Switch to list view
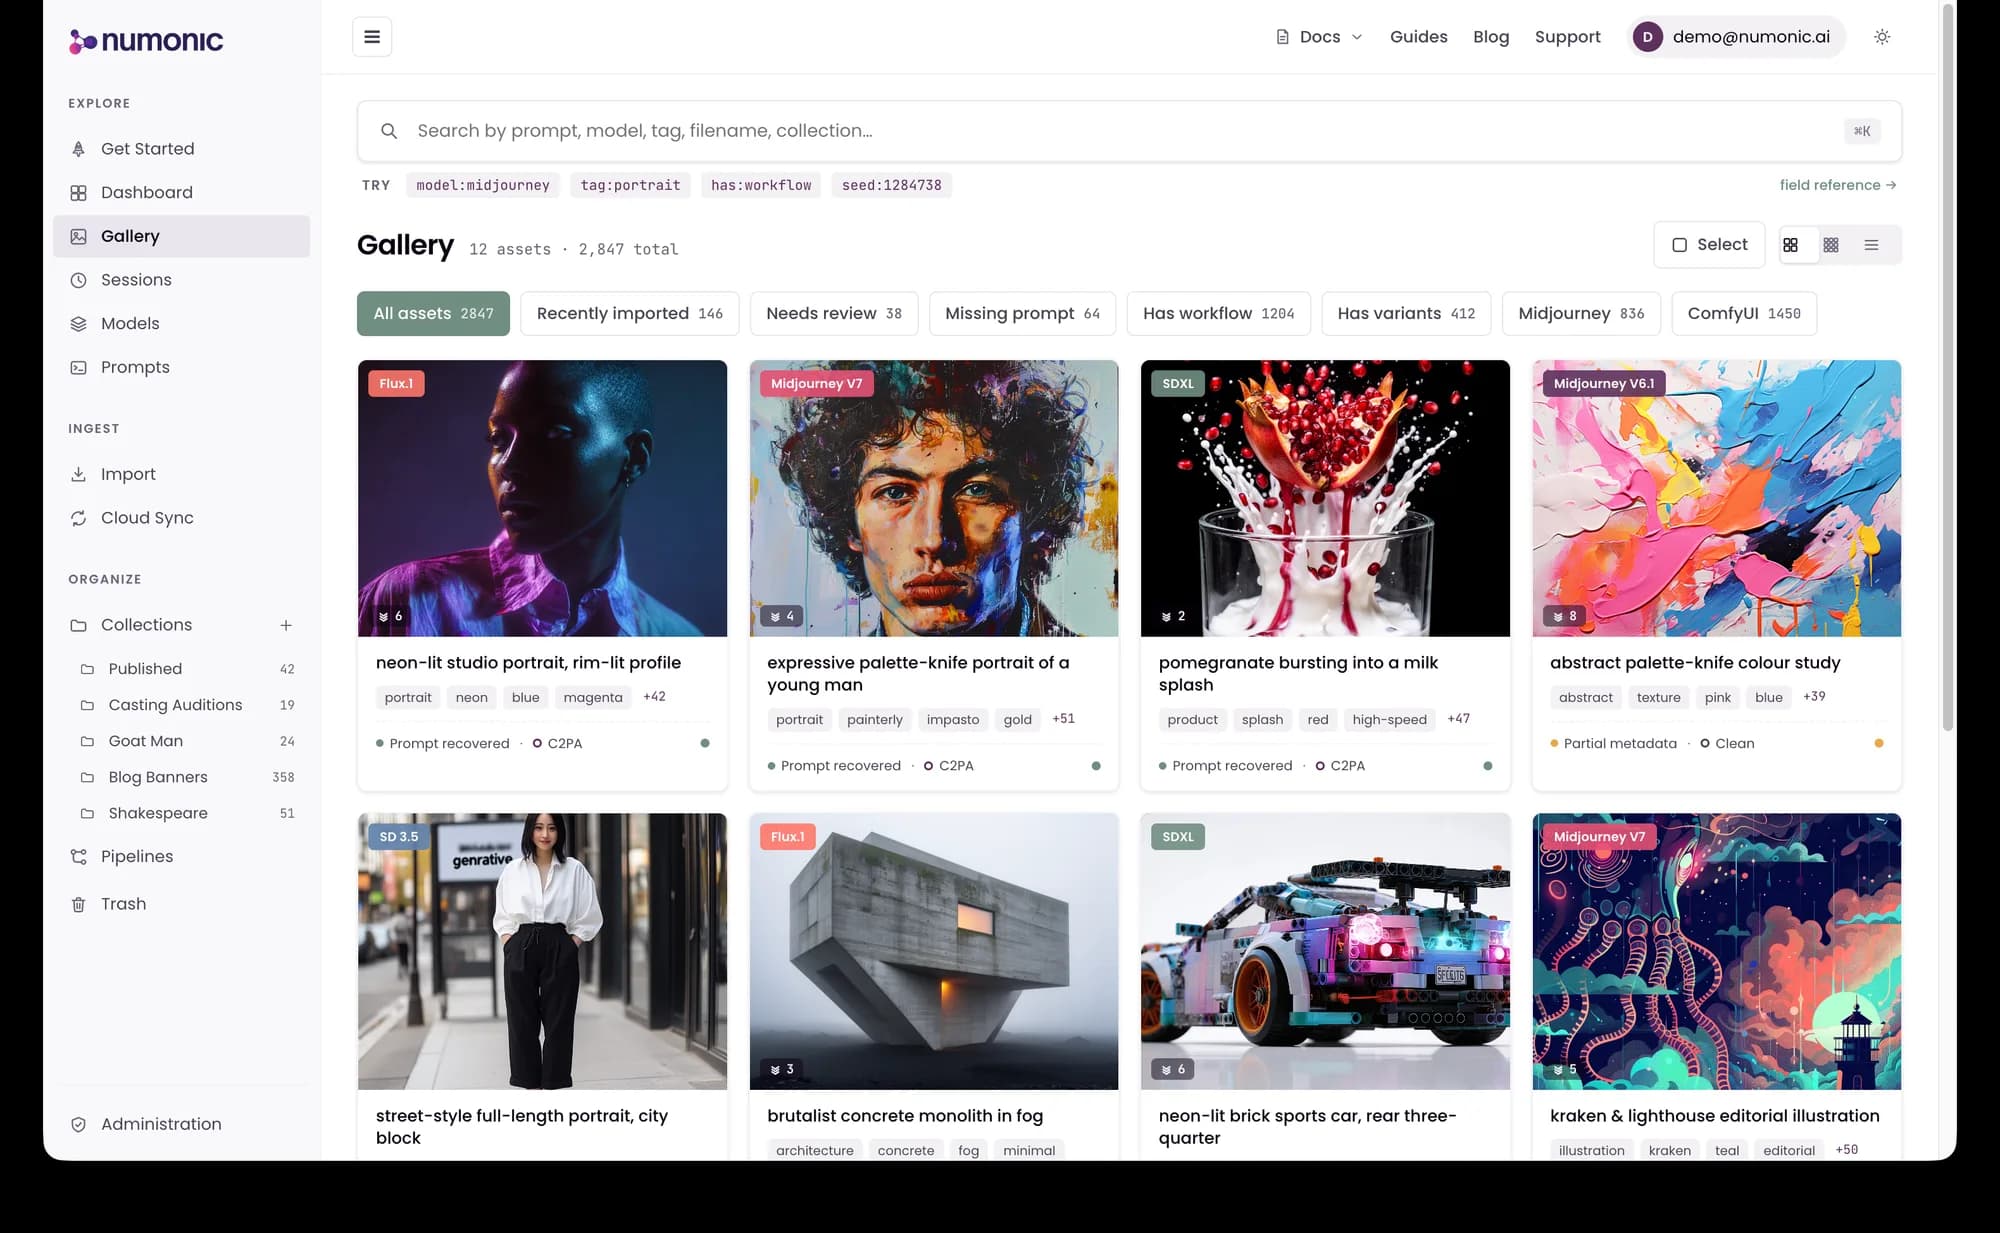Viewport: 2000px width, 1233px height. 1871,245
